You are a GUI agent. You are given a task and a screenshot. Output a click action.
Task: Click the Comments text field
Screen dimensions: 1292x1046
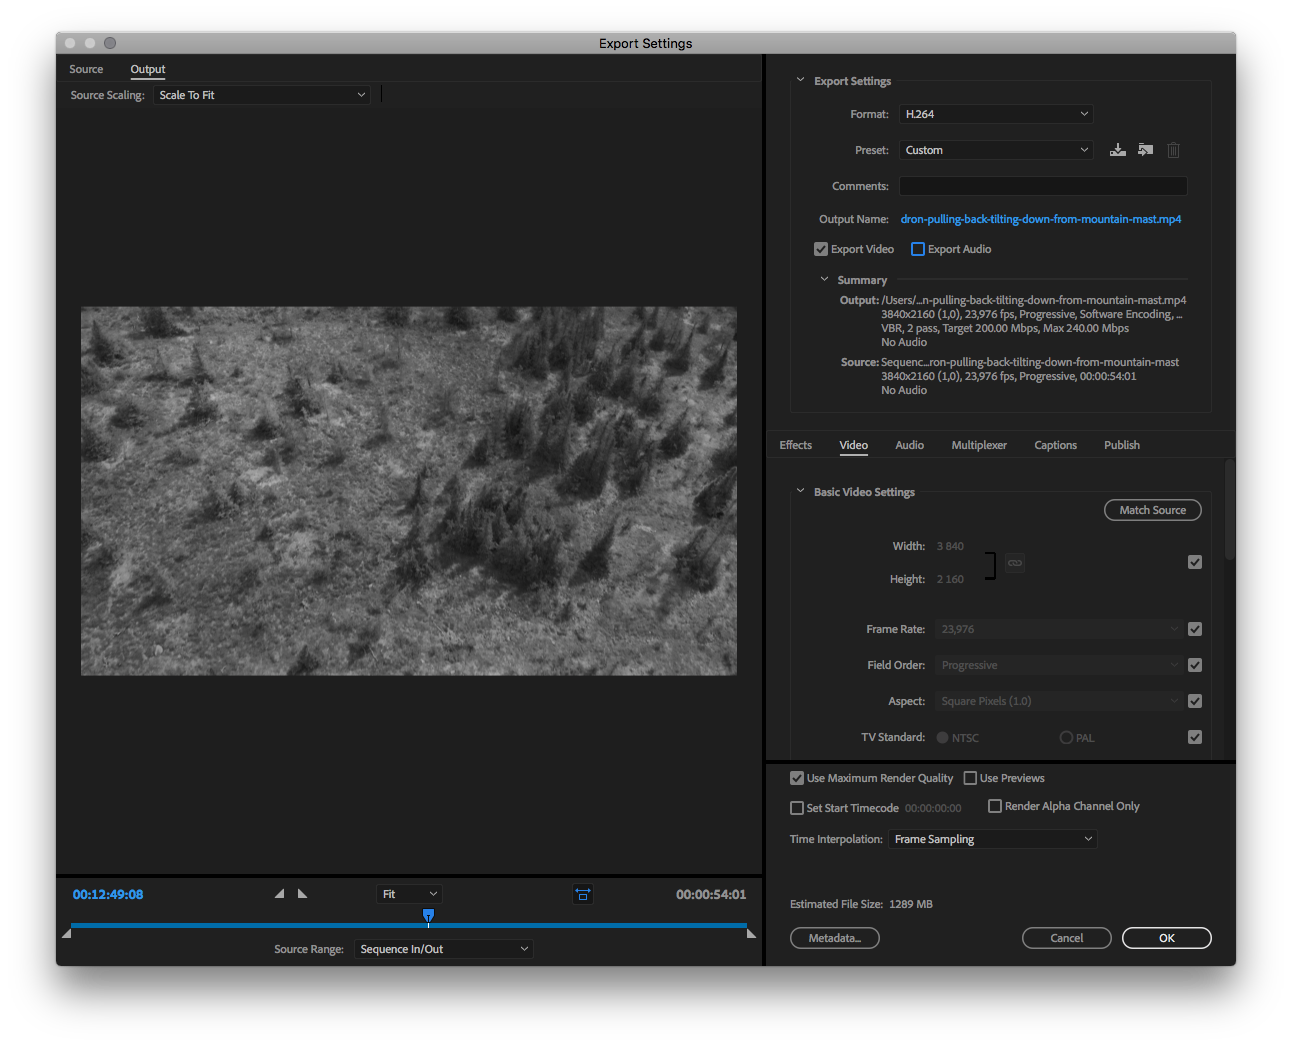coord(1042,185)
